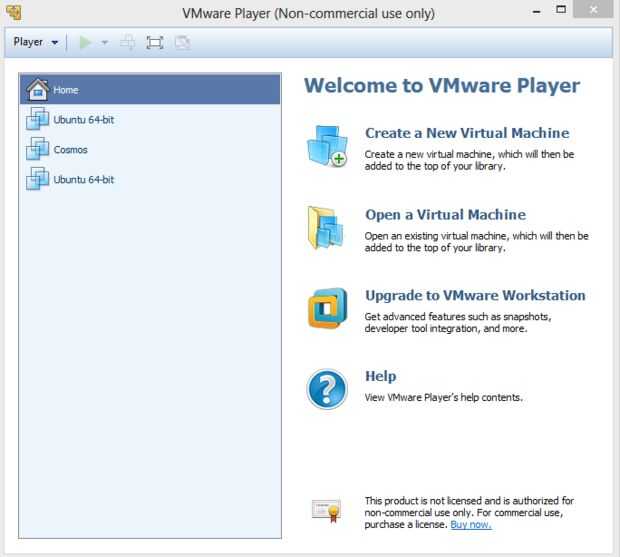Click the Help question mark icon
The image size is (620, 557).
click(x=327, y=389)
